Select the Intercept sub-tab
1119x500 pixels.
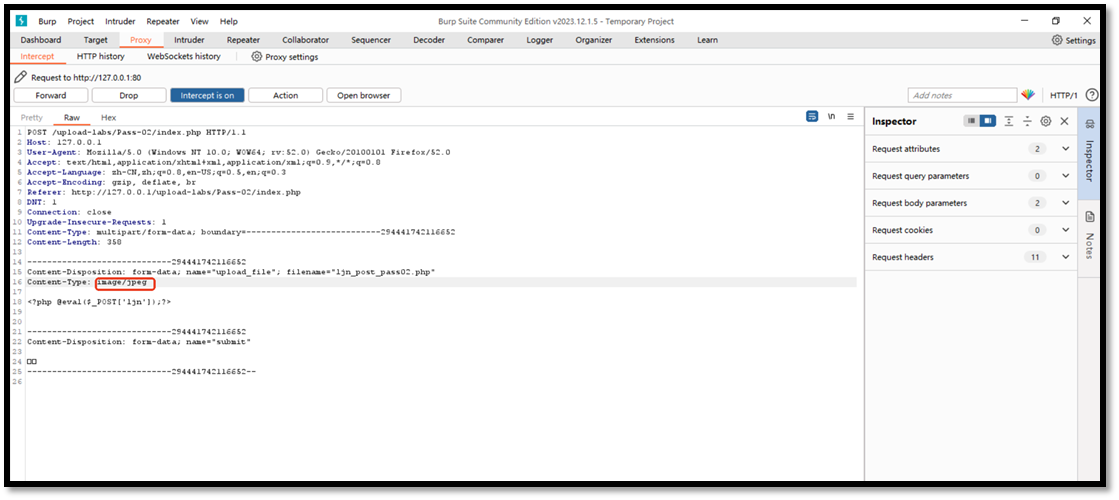(x=37, y=56)
